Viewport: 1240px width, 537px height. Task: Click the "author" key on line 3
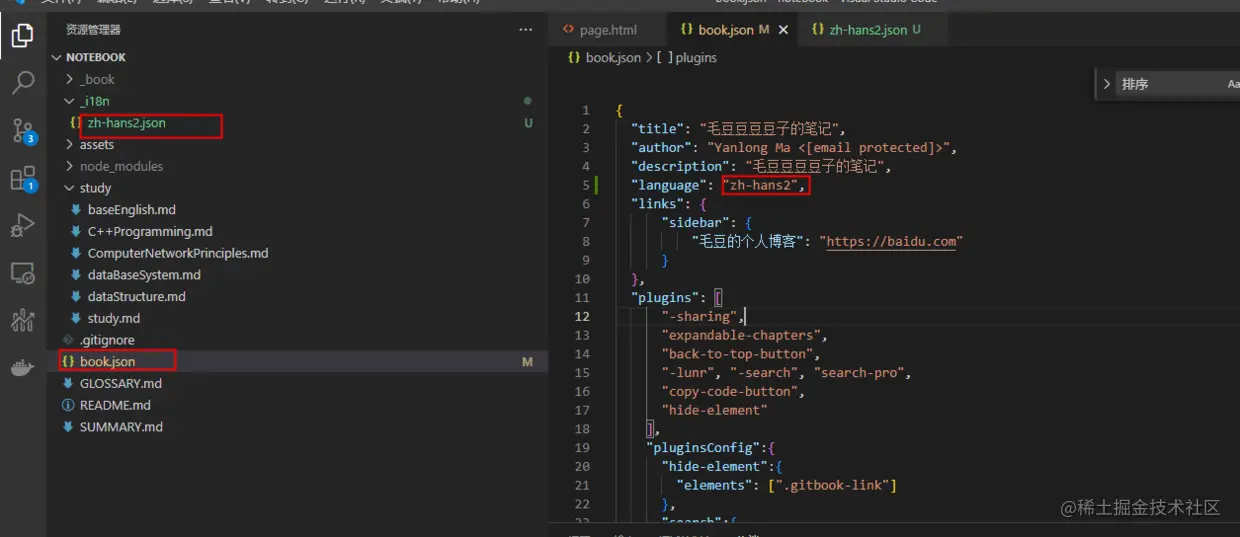coord(664,148)
